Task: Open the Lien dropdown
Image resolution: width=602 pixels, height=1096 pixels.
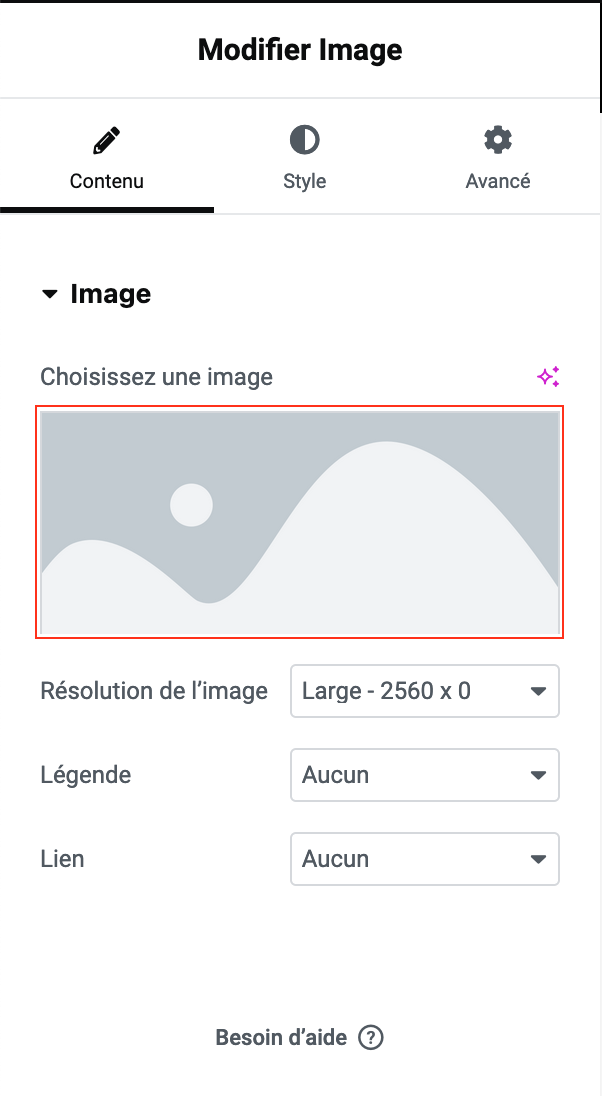Action: pyautogui.click(x=424, y=859)
